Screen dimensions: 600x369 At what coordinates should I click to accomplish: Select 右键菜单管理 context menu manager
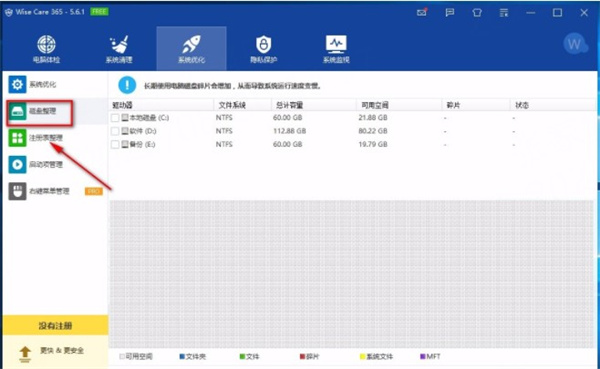pos(54,191)
